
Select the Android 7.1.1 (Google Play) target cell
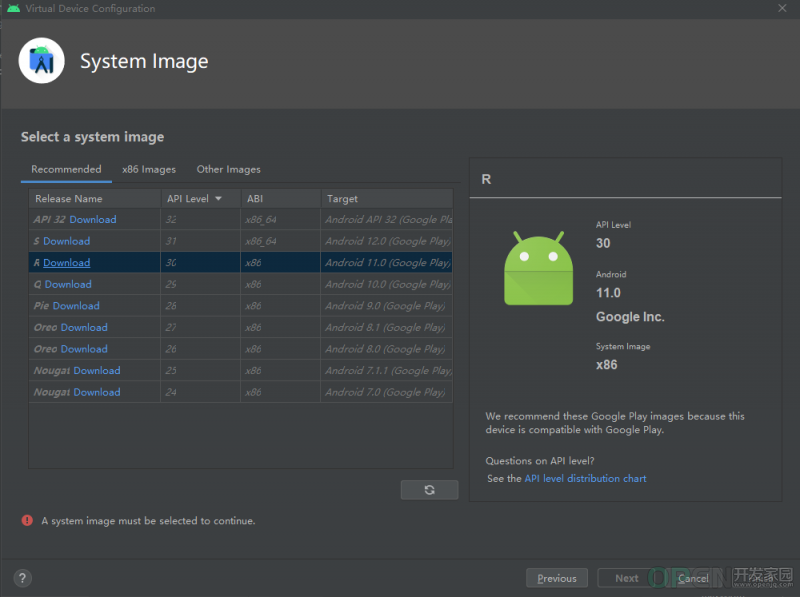[387, 370]
